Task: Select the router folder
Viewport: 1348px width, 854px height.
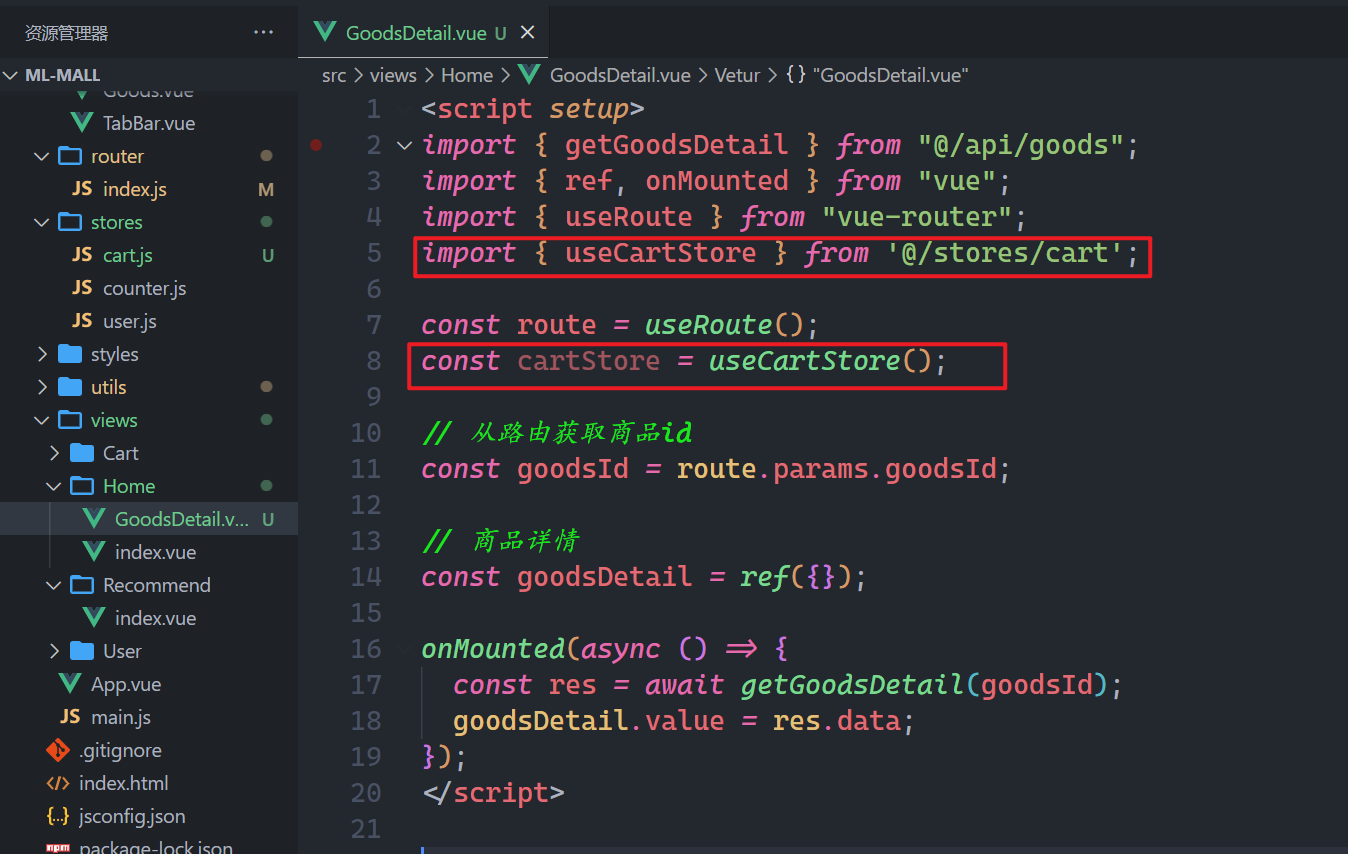Action: tap(117, 156)
